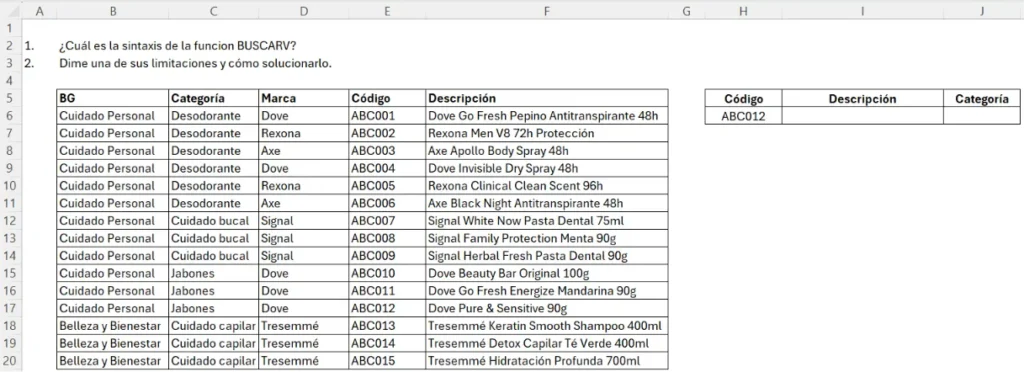Click the Marca header cell
This screenshot has height=372, width=1024.
pyautogui.click(x=304, y=99)
